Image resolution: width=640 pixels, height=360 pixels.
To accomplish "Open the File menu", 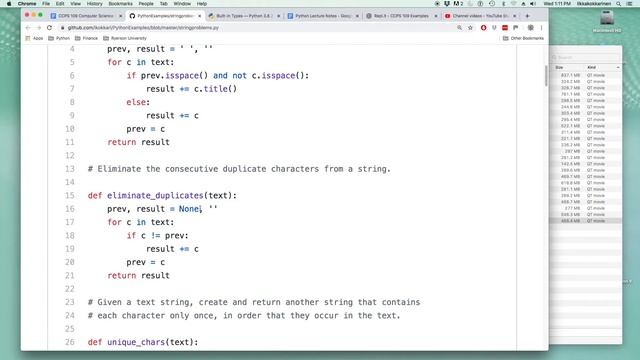I will point(46,4).
